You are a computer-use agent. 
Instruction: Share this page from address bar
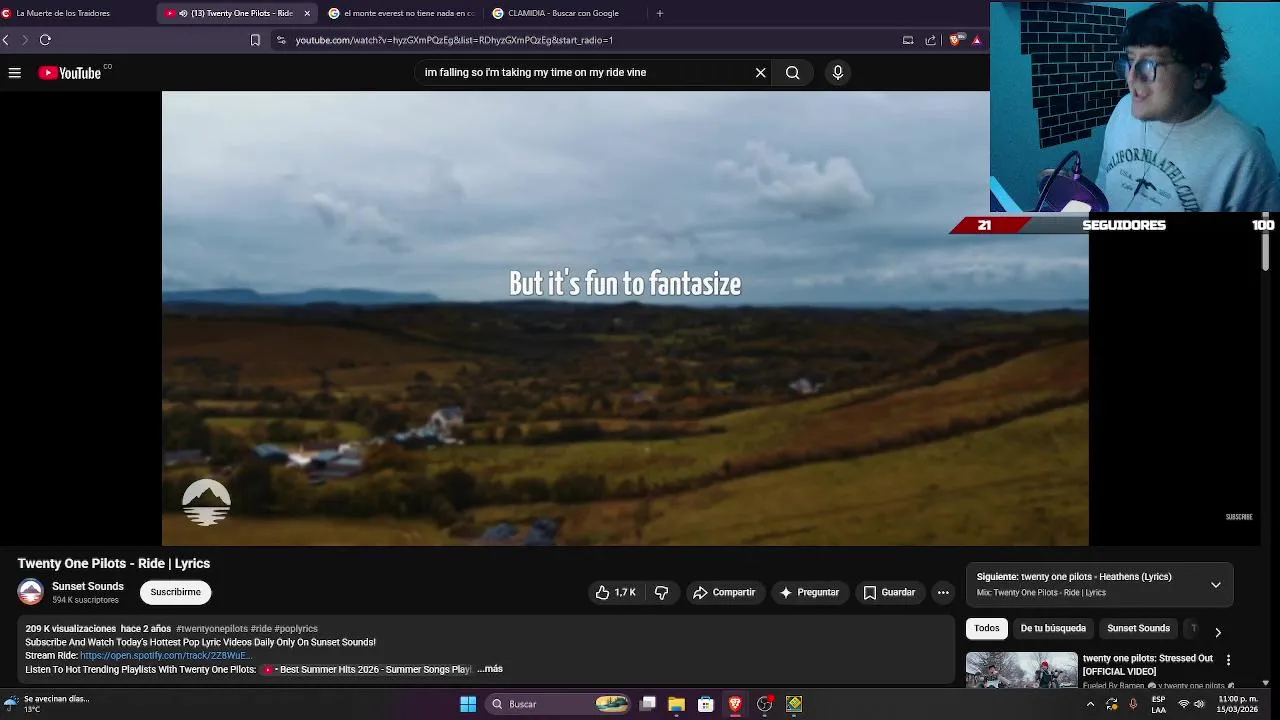[931, 40]
